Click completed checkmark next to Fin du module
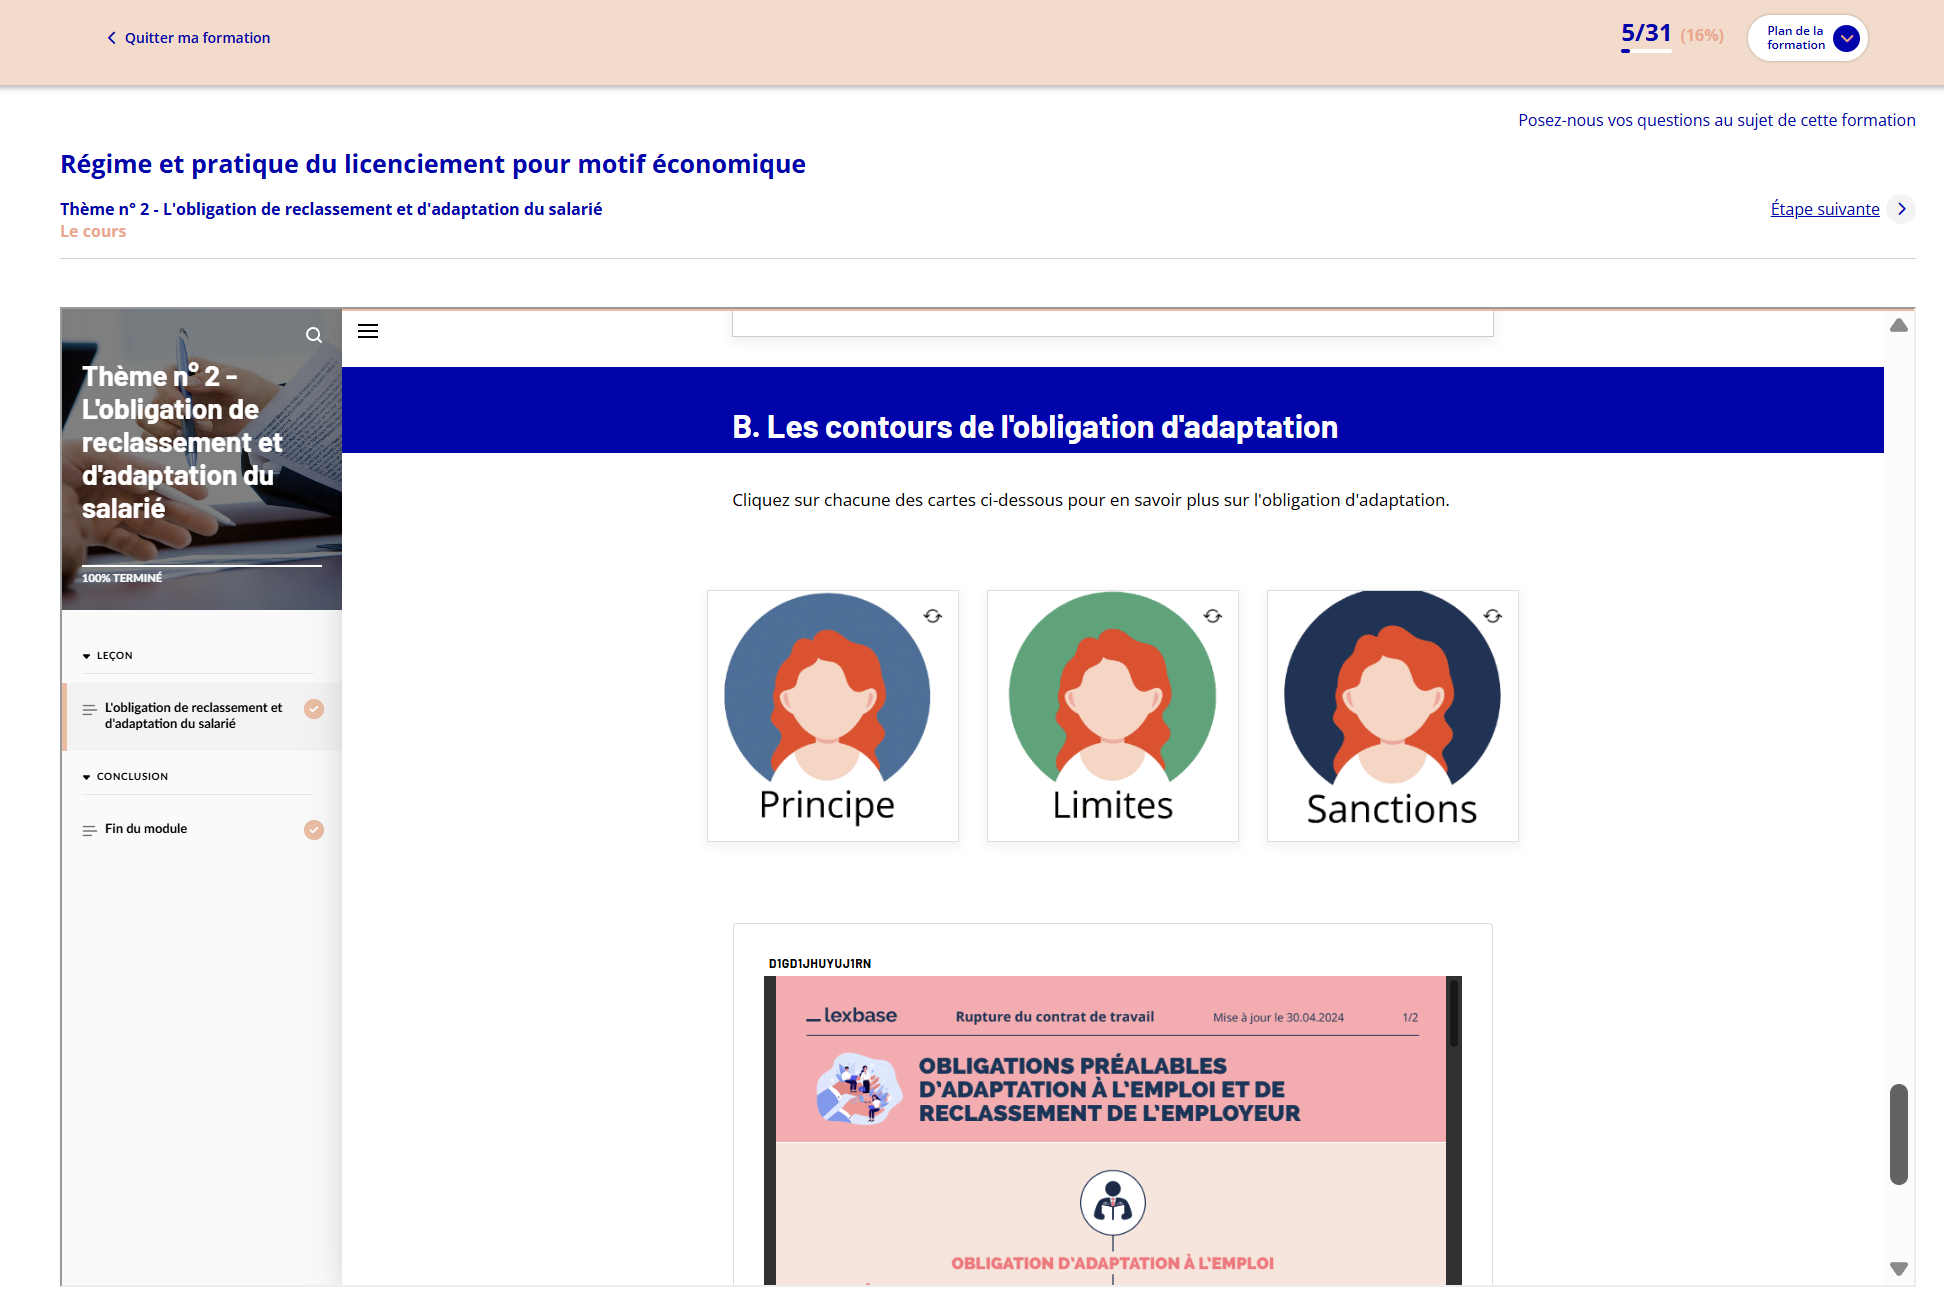The image size is (1944, 1315). 314,830
